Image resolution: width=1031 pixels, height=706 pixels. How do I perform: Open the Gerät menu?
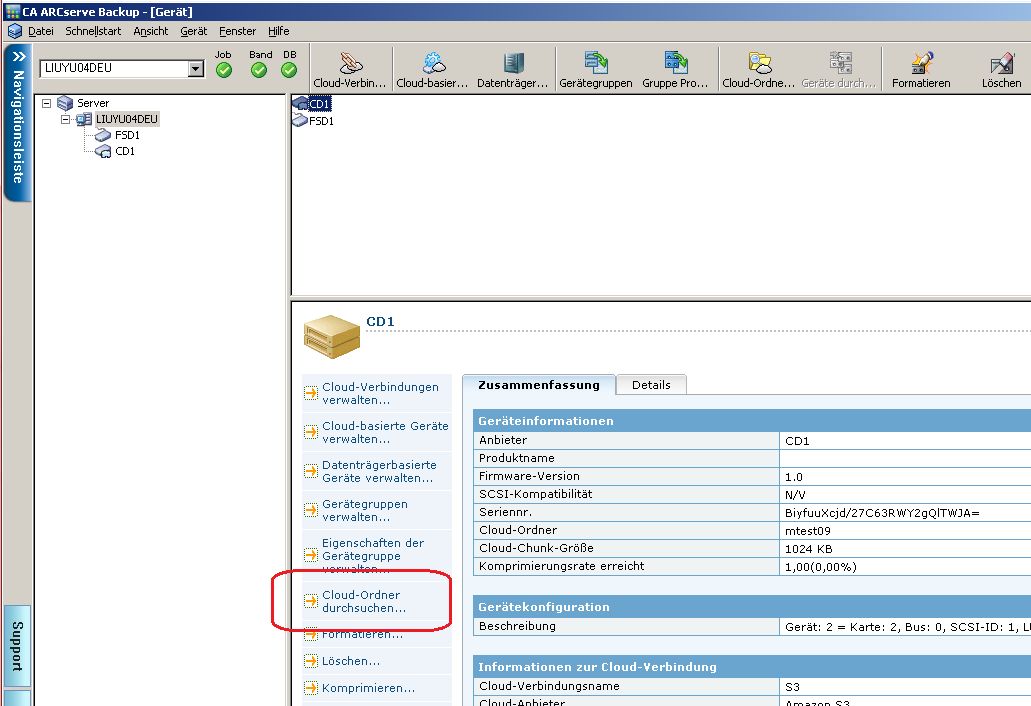(x=193, y=31)
